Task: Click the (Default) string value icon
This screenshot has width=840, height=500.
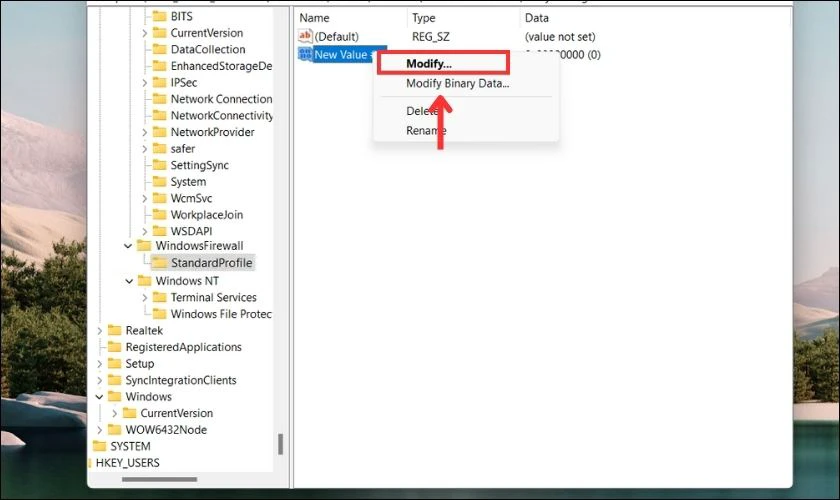Action: (305, 36)
